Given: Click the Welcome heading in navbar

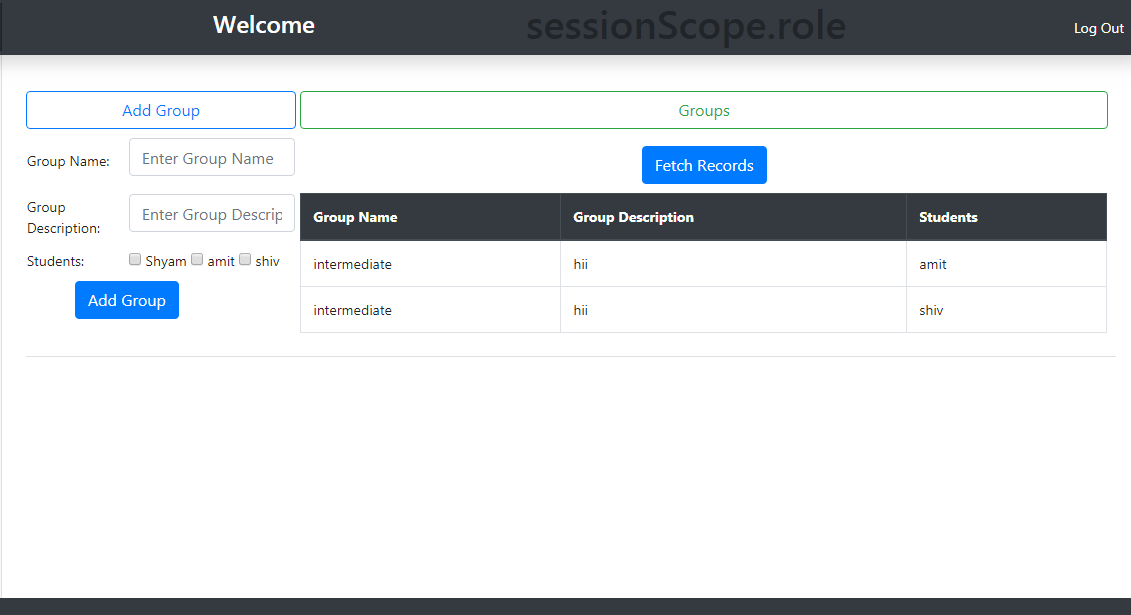Looking at the screenshot, I should click(x=264, y=25).
